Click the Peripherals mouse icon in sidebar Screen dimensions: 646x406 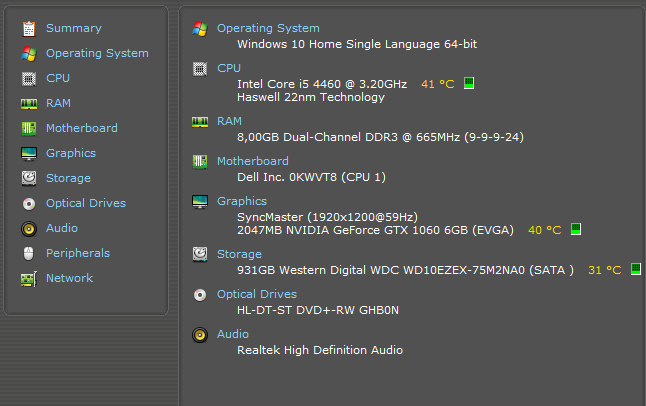28,253
